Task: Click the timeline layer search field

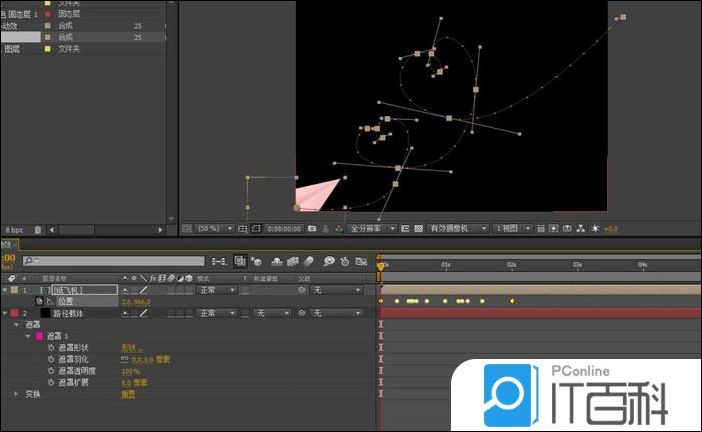Action: (120, 262)
